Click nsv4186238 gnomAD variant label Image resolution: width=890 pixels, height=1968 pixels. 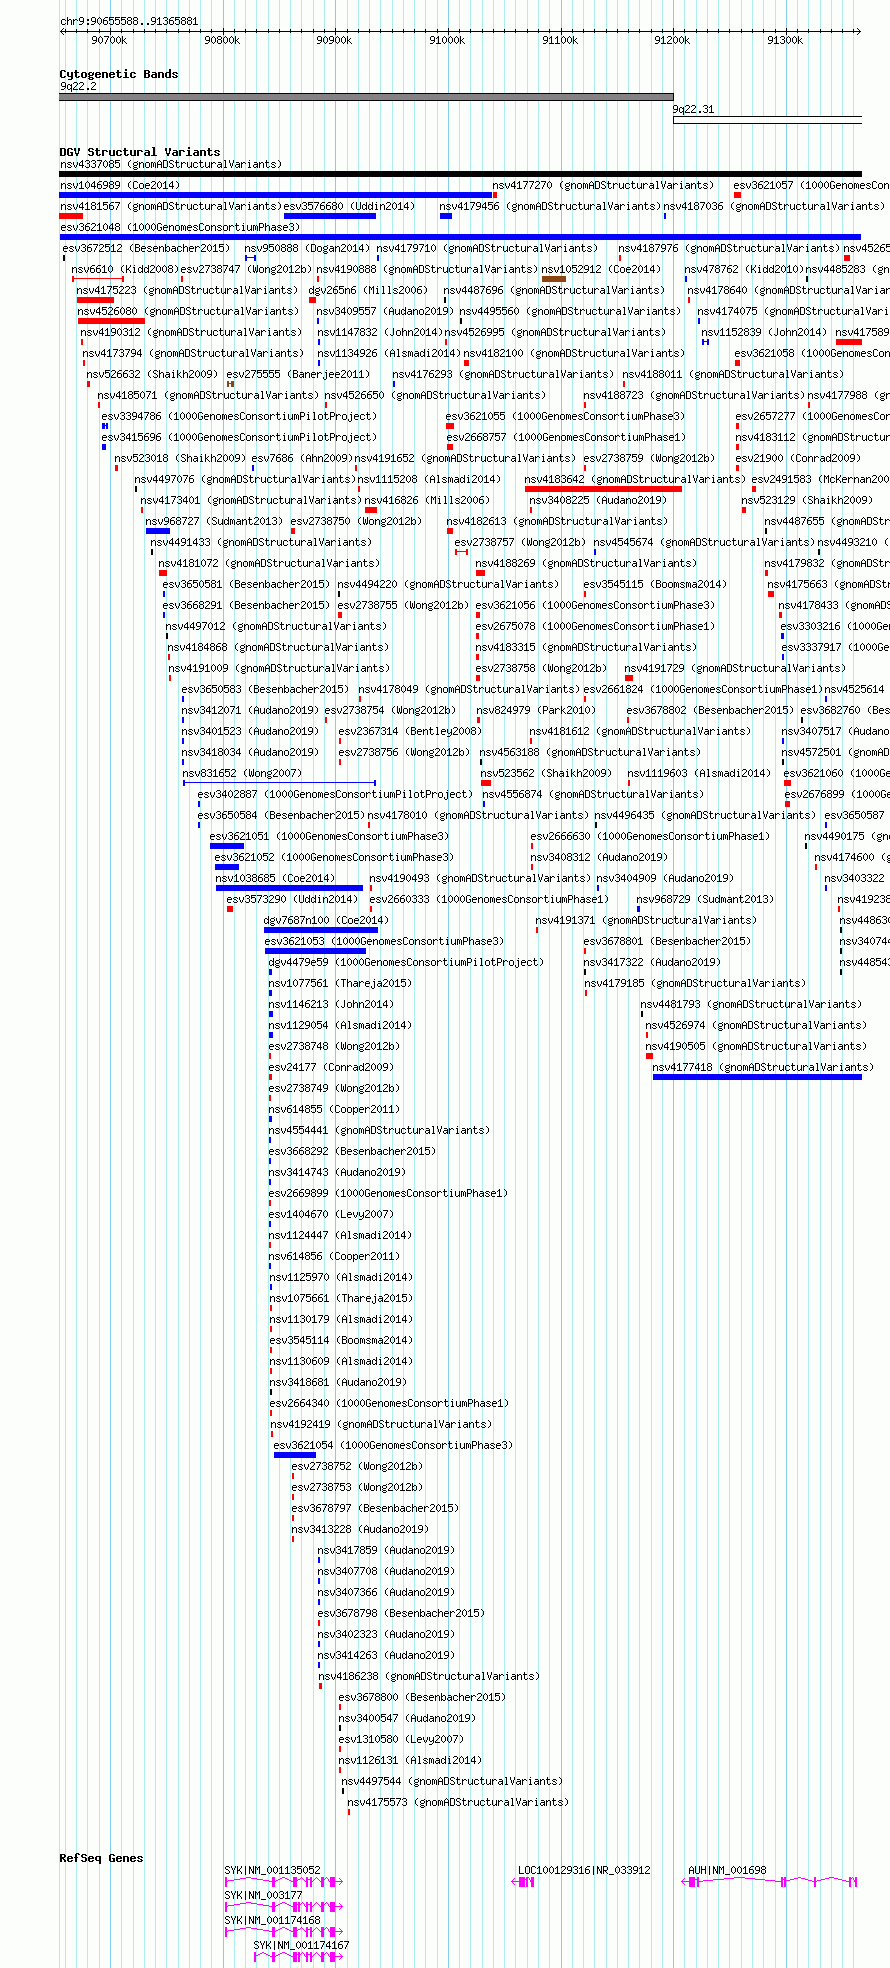tap(429, 1676)
